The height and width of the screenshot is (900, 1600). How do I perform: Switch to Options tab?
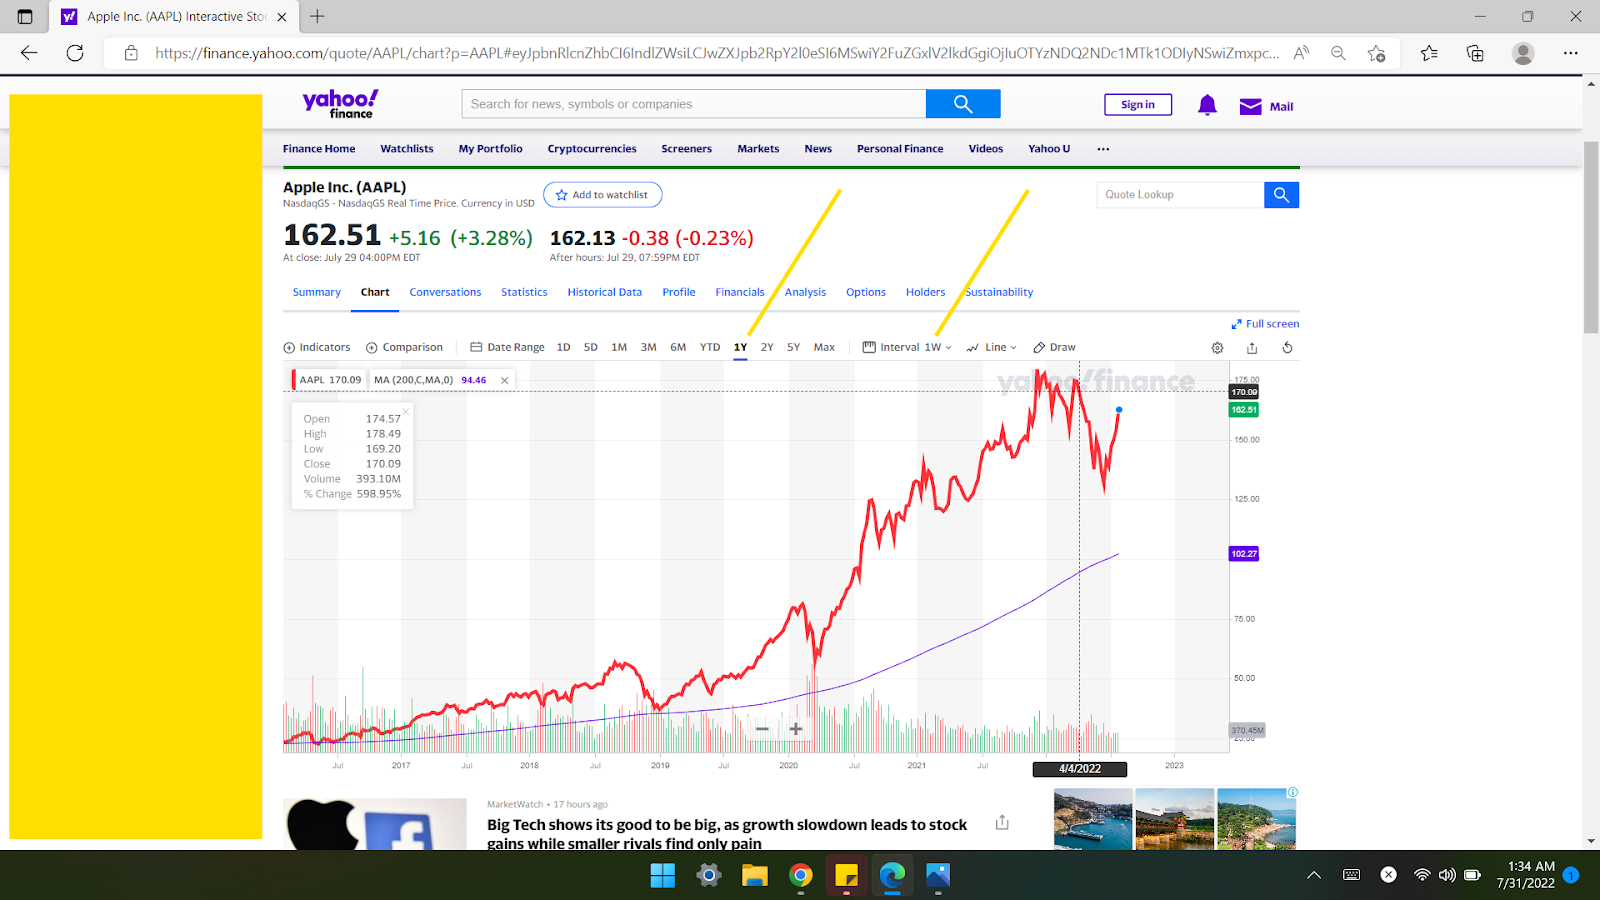(866, 293)
